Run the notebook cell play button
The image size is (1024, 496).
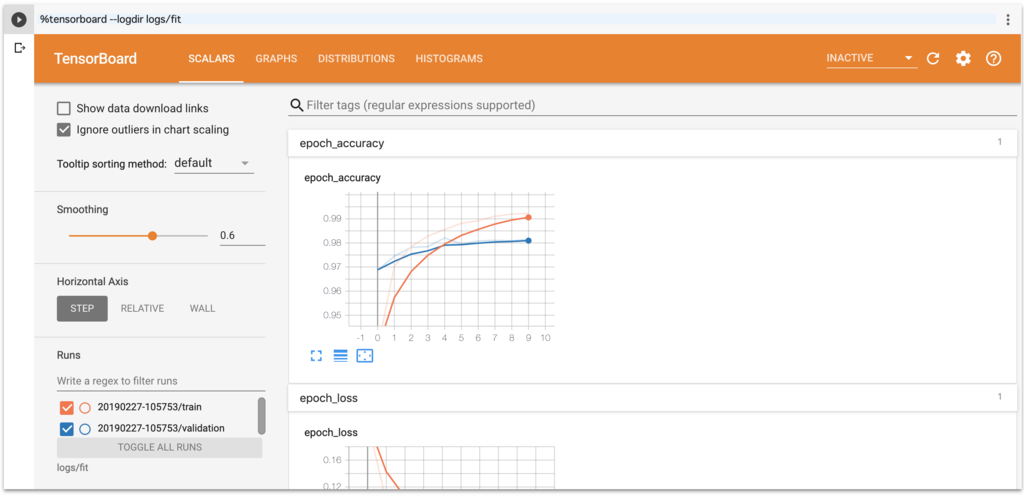[19, 20]
